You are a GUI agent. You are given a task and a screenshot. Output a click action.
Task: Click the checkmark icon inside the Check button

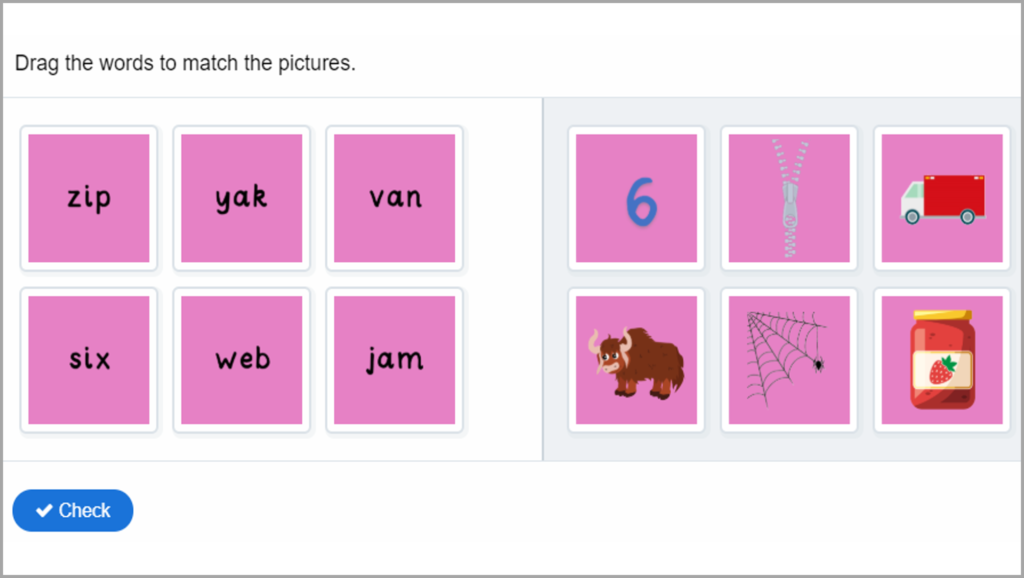[x=42, y=510]
